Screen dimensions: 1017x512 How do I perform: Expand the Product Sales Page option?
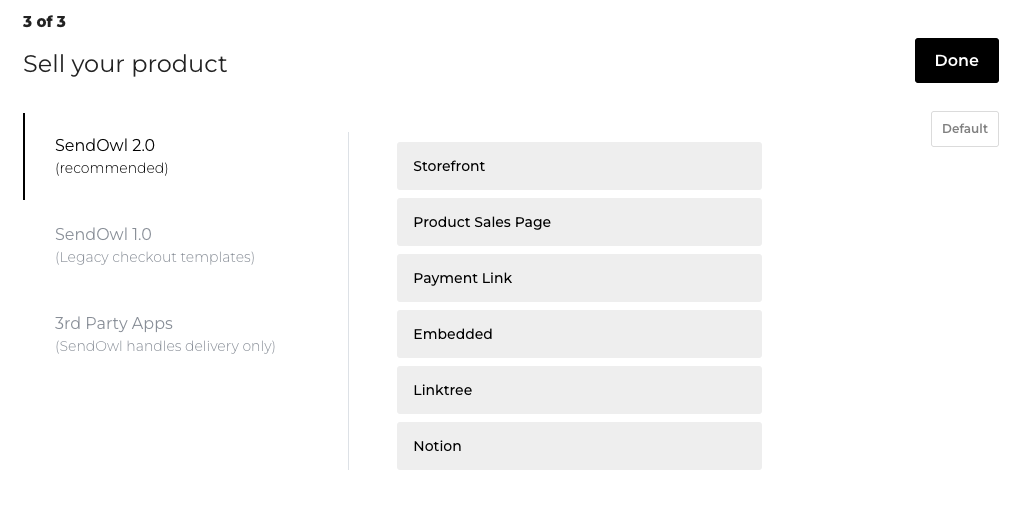click(579, 222)
